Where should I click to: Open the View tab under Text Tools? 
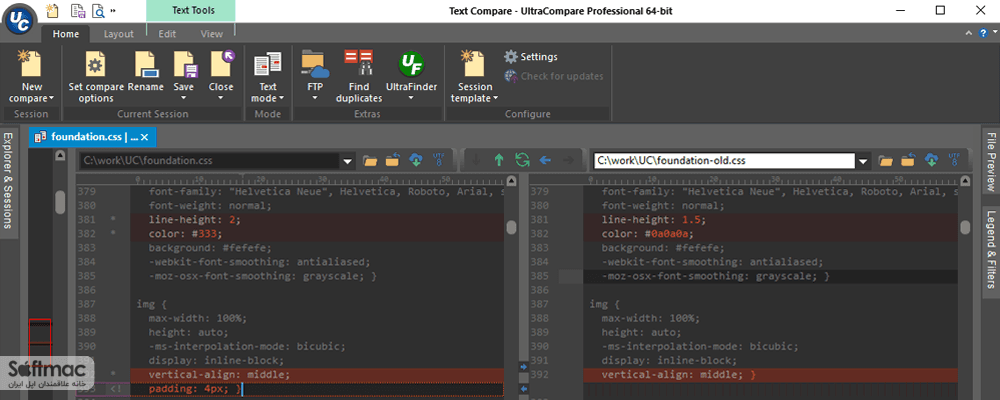pyautogui.click(x=212, y=34)
